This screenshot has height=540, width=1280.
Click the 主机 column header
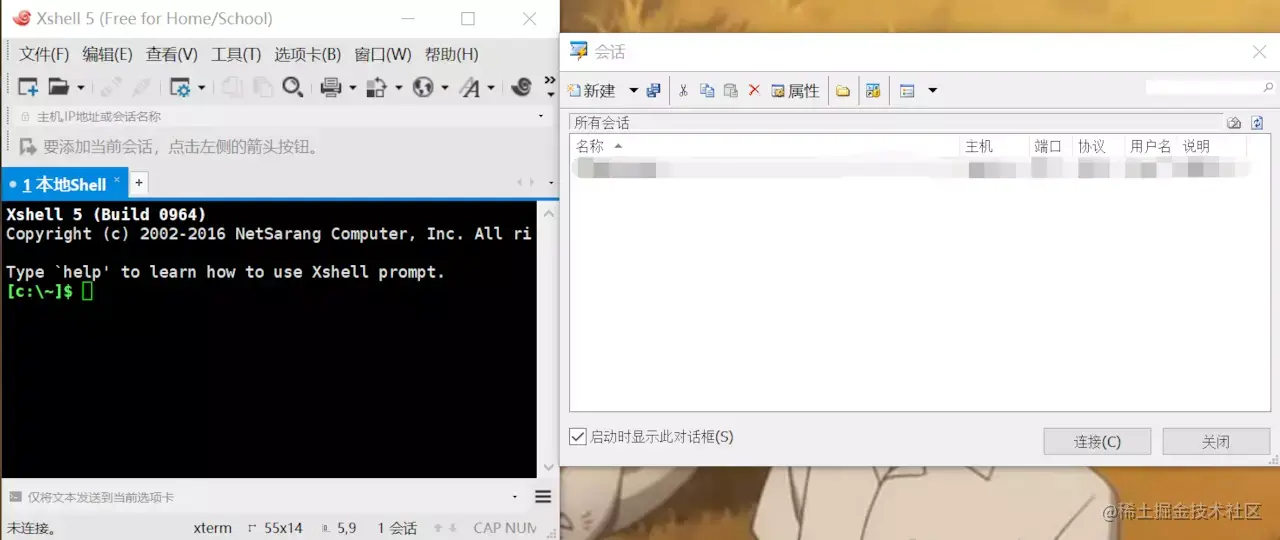tap(994, 146)
